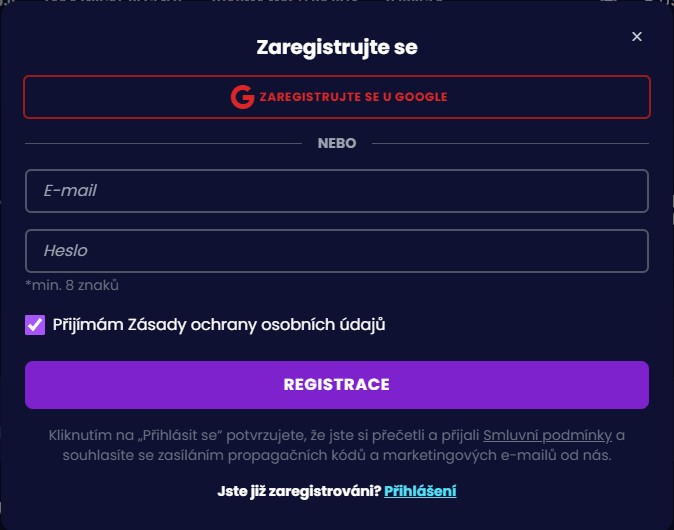Click into the Heslo password field
Screen dimensions: 674x530
click(x=337, y=251)
